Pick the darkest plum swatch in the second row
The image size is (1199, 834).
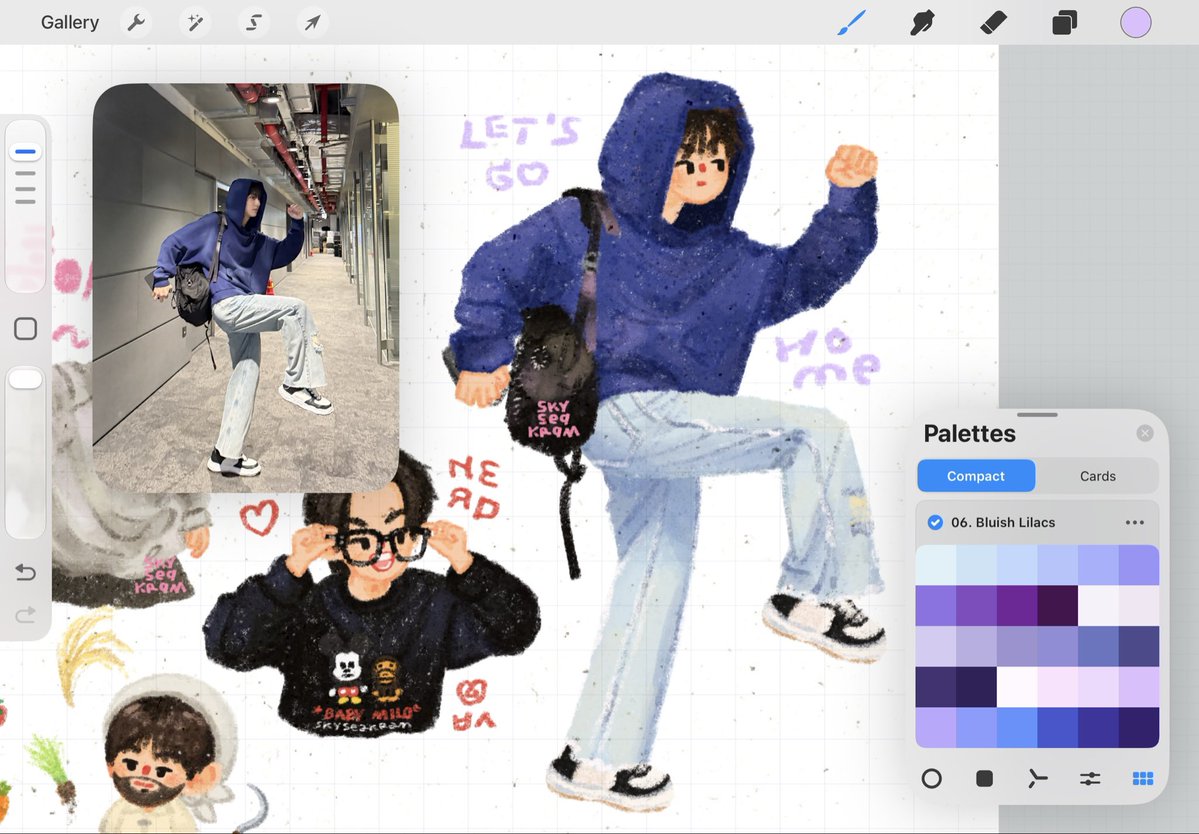[1058, 605]
